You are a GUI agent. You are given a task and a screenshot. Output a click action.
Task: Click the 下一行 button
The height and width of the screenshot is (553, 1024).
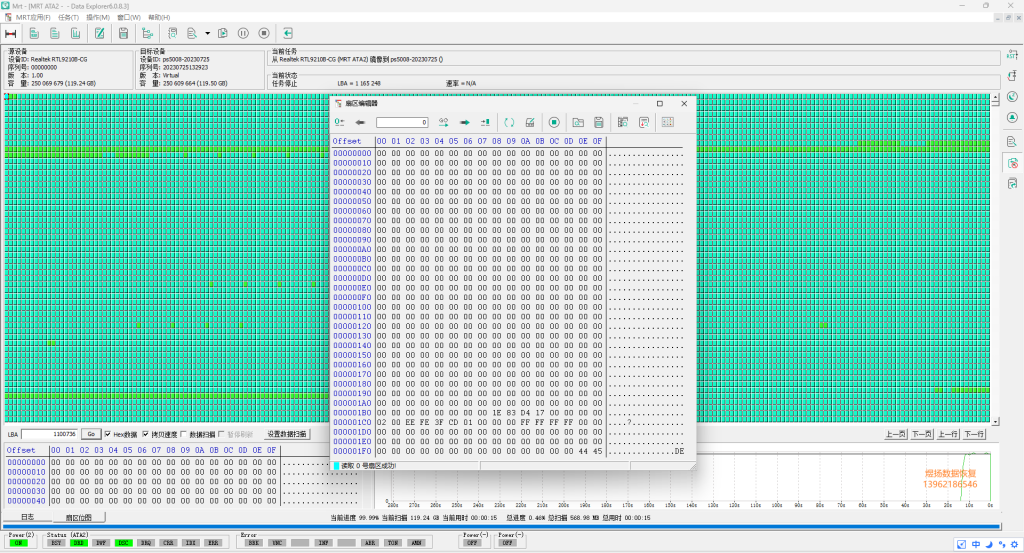tap(974, 434)
